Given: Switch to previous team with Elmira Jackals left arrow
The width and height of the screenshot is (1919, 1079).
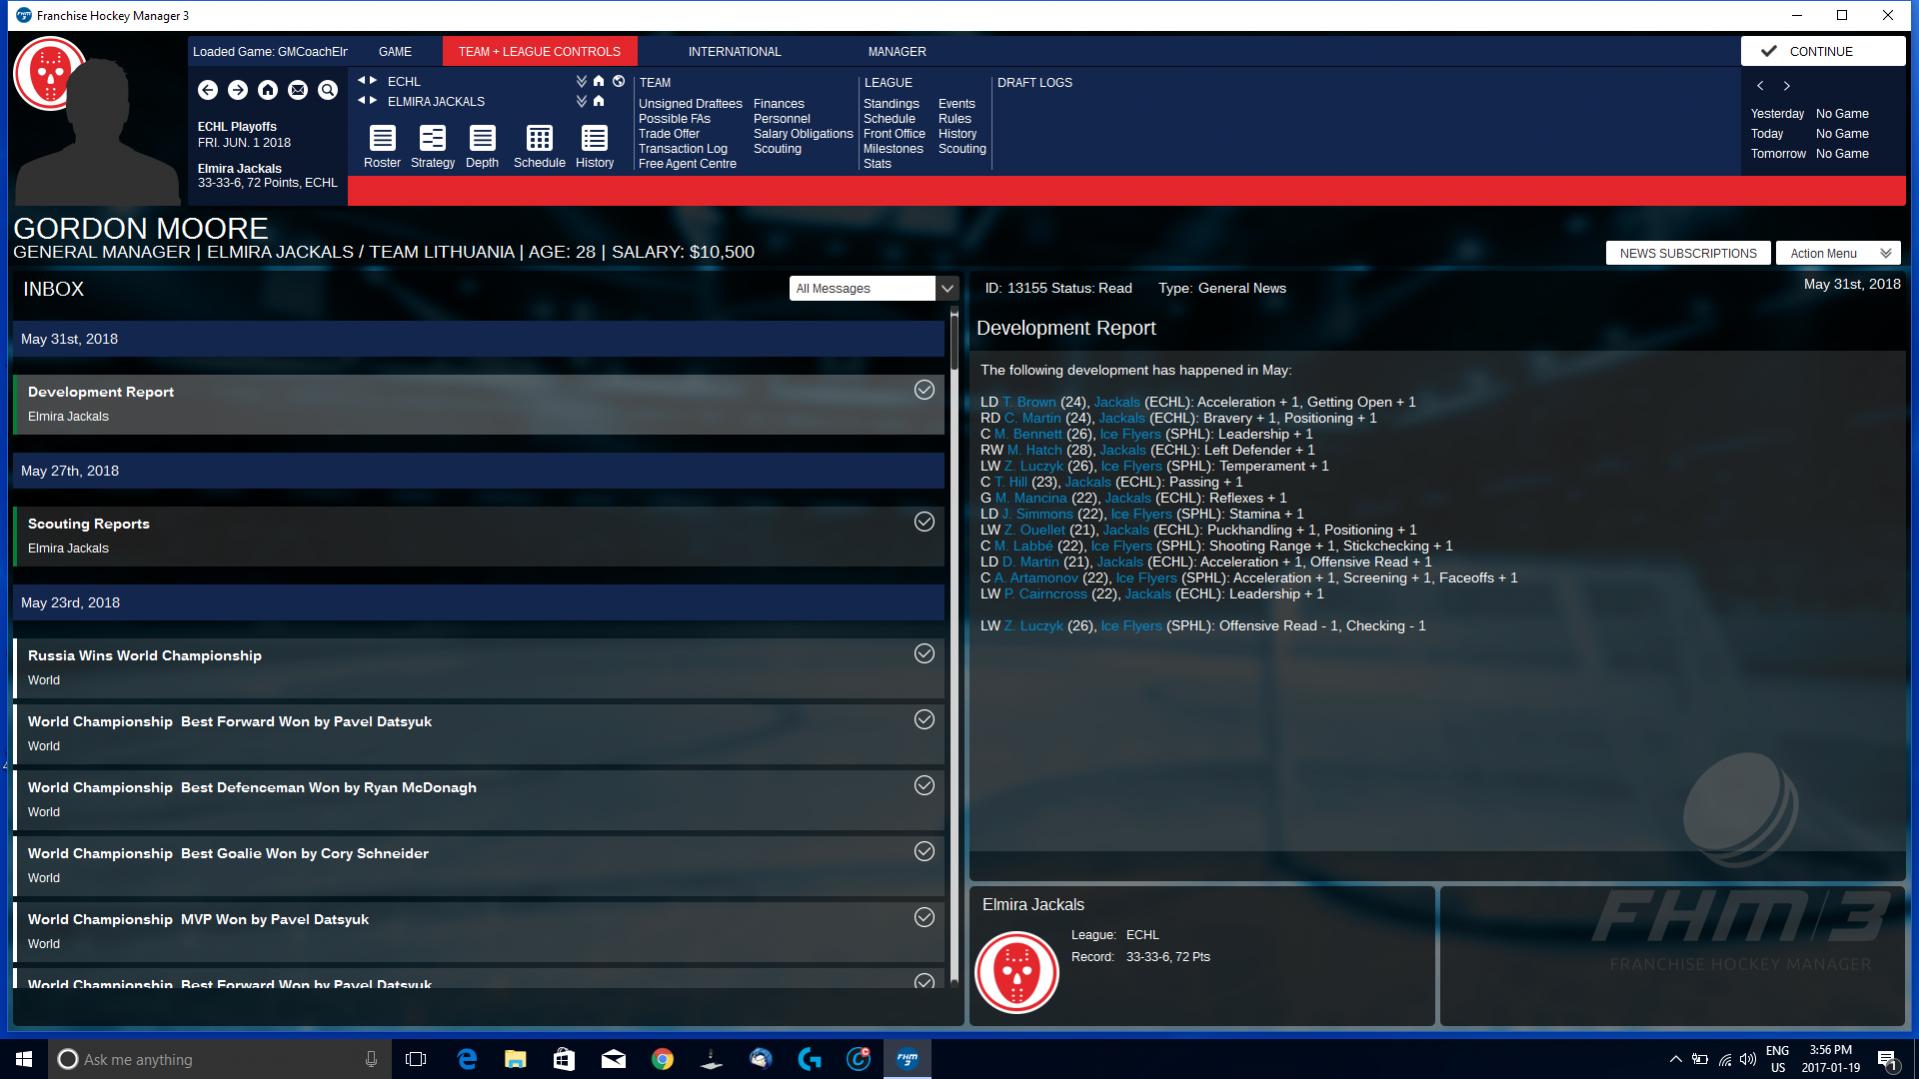Looking at the screenshot, I should coord(362,101).
